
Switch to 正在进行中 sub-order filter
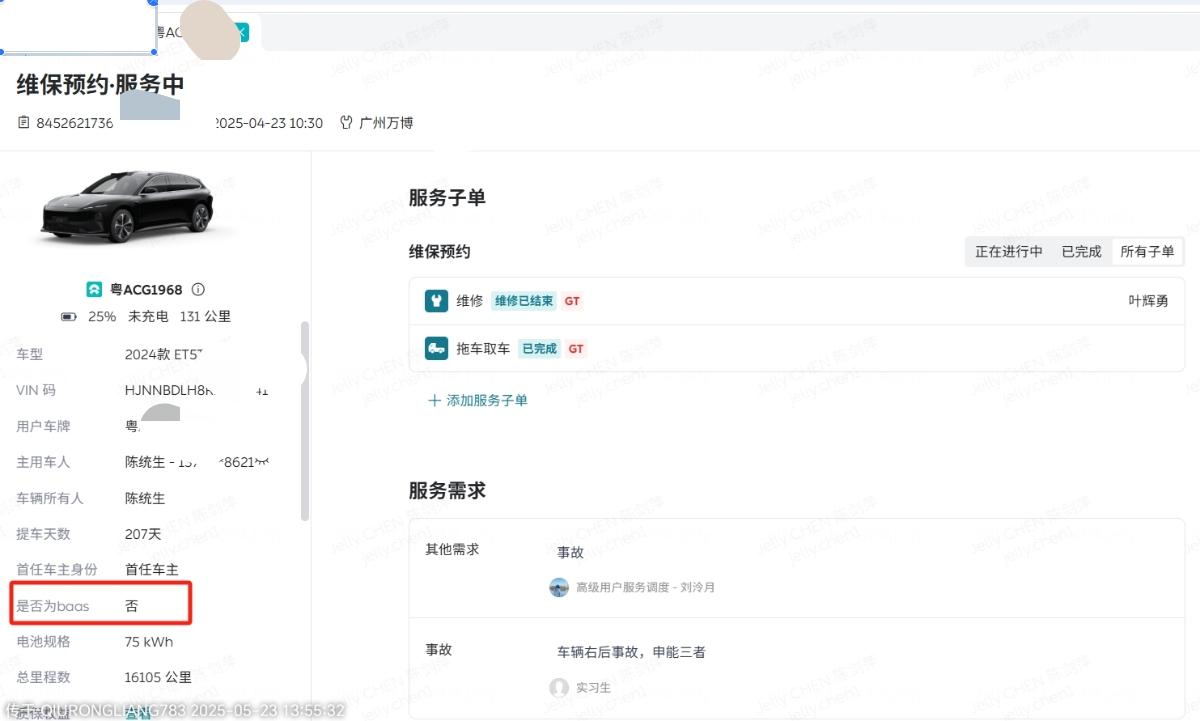1009,251
